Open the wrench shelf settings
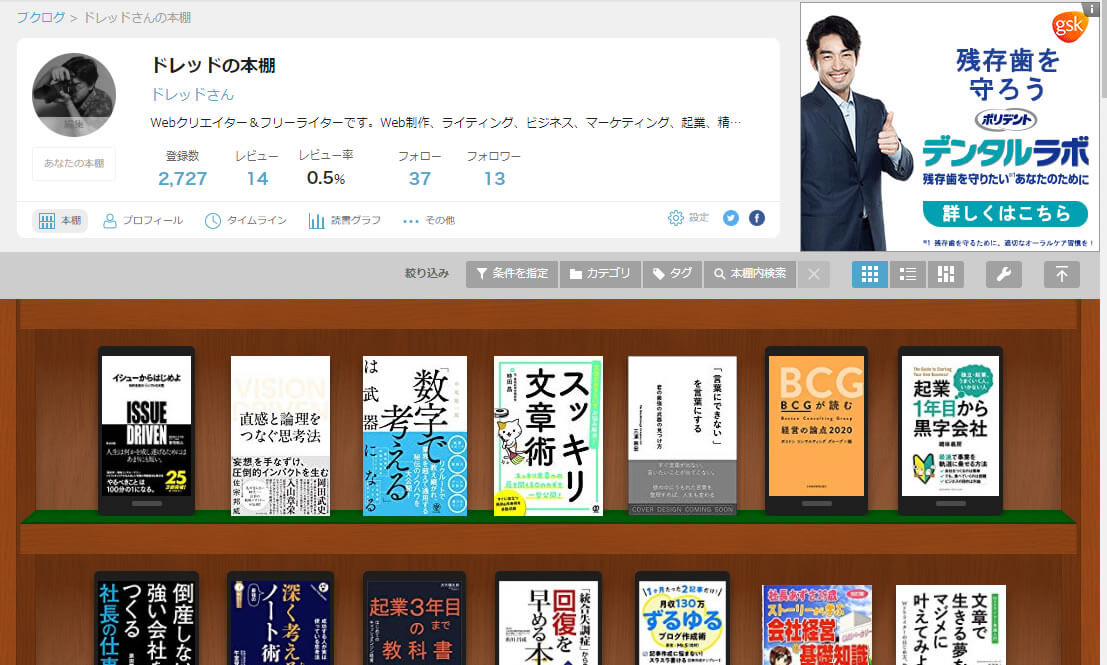The width and height of the screenshot is (1107, 665). pos(1003,274)
